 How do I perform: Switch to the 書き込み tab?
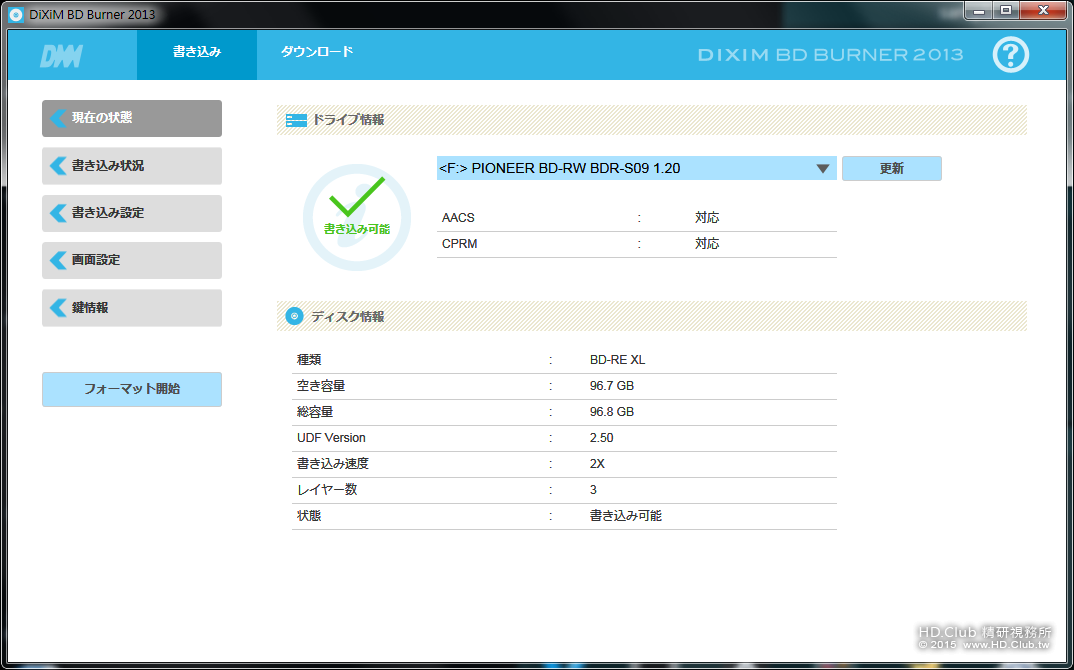point(197,54)
